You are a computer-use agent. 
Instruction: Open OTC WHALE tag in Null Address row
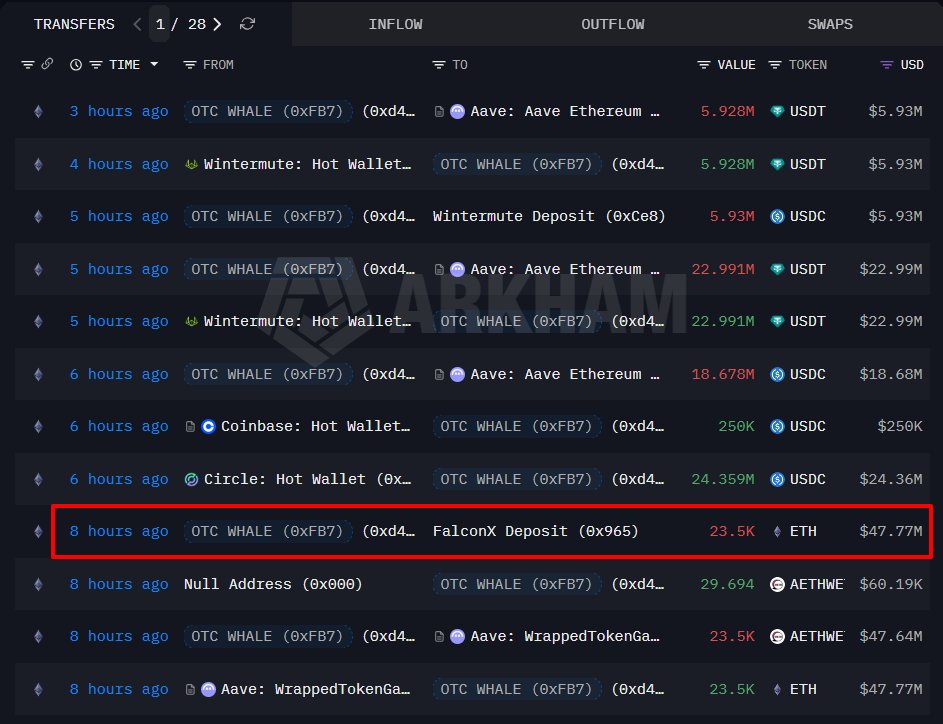click(517, 584)
